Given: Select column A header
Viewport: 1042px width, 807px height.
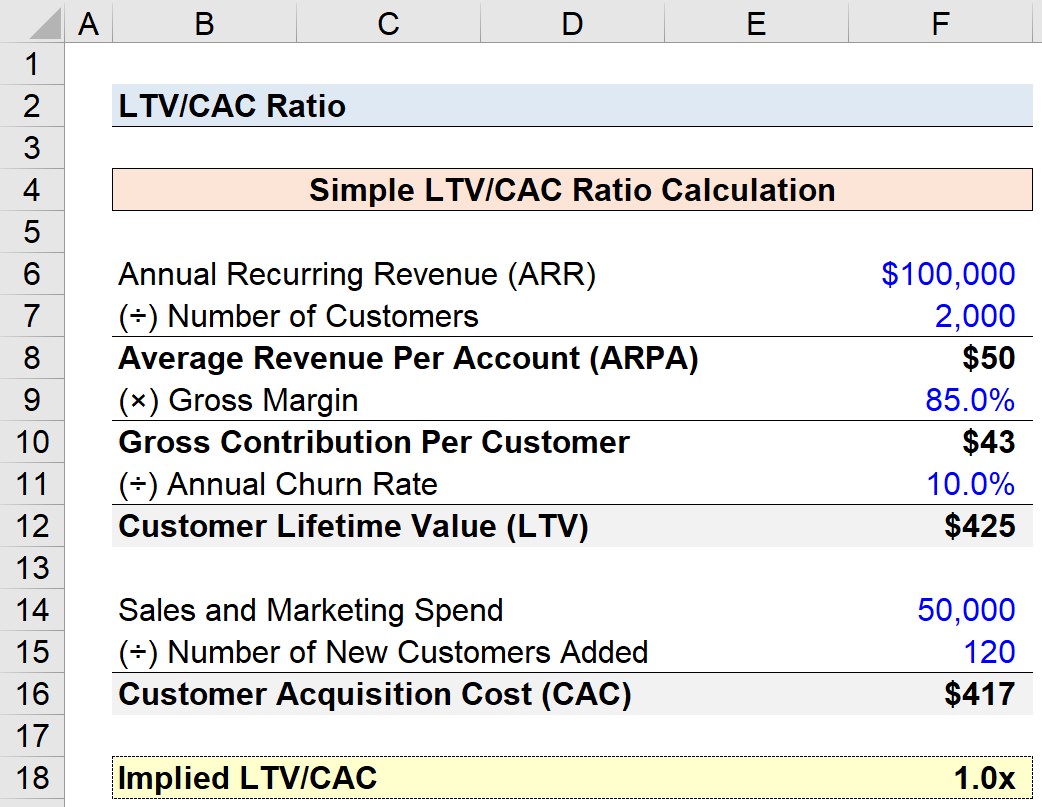Looking at the screenshot, I should (88, 22).
